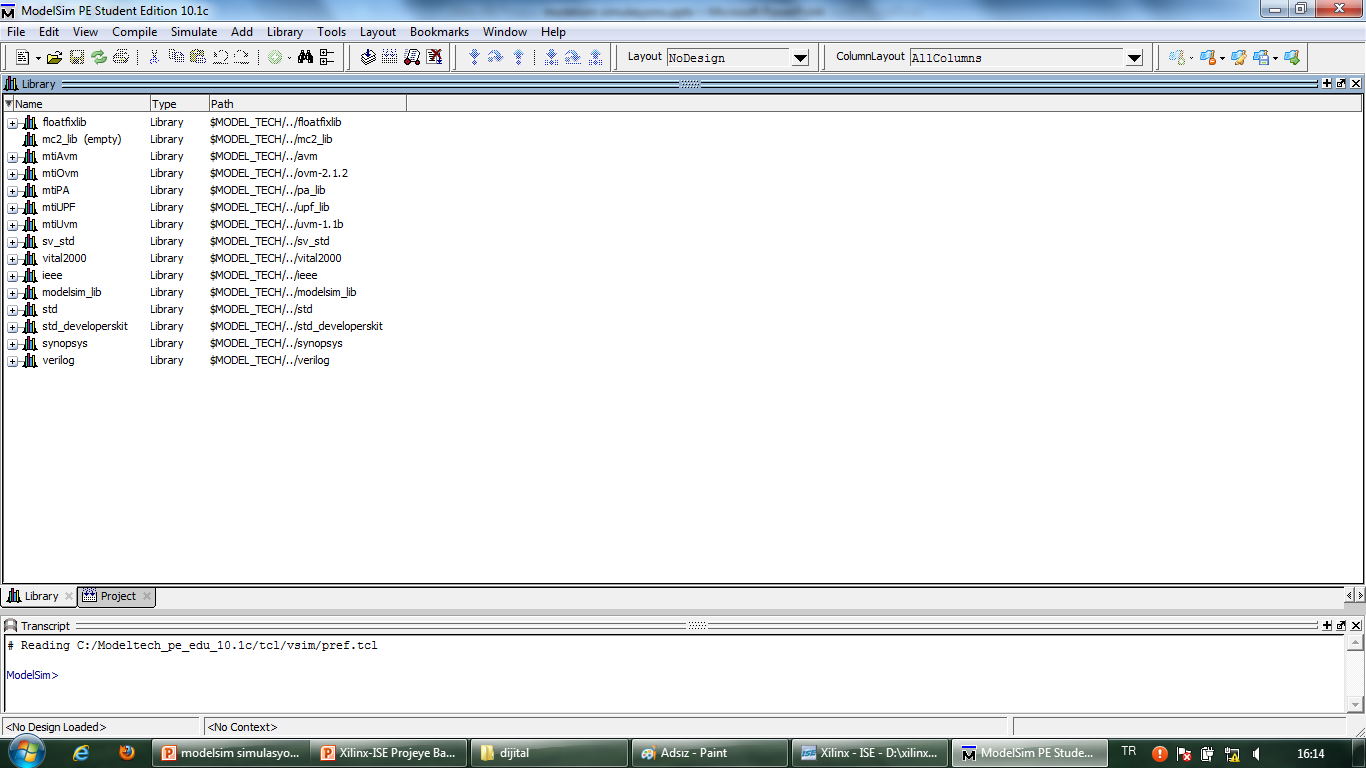Click the Transcript scrollbar down arrow
1366x768 pixels.
coord(1356,705)
